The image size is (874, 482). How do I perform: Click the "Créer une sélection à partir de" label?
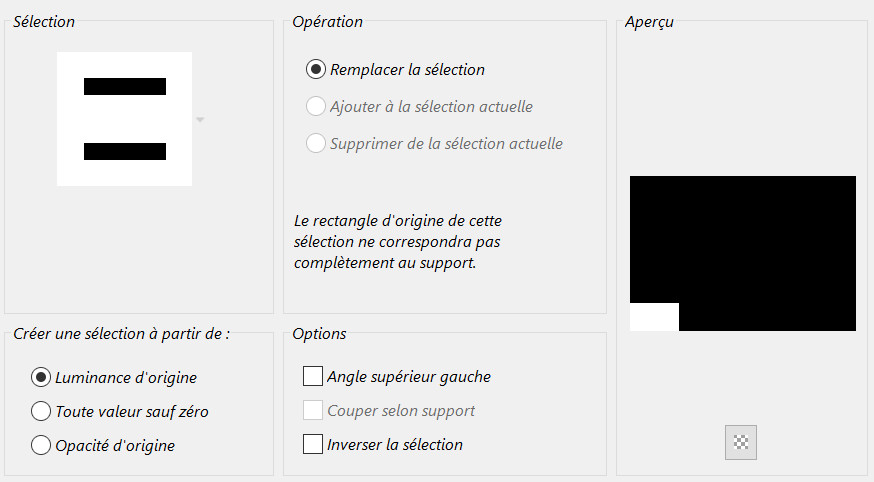(122, 334)
